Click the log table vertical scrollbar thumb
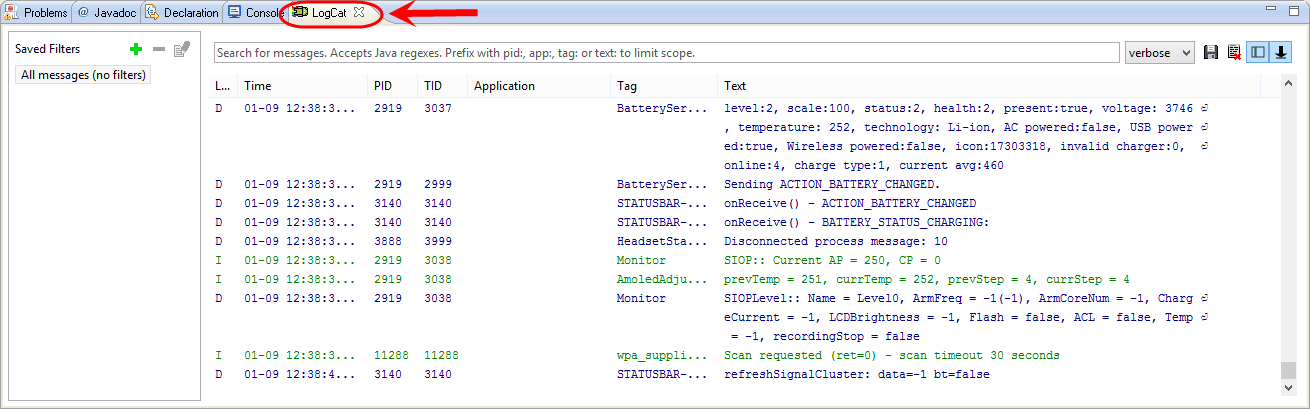 pos(1289,371)
